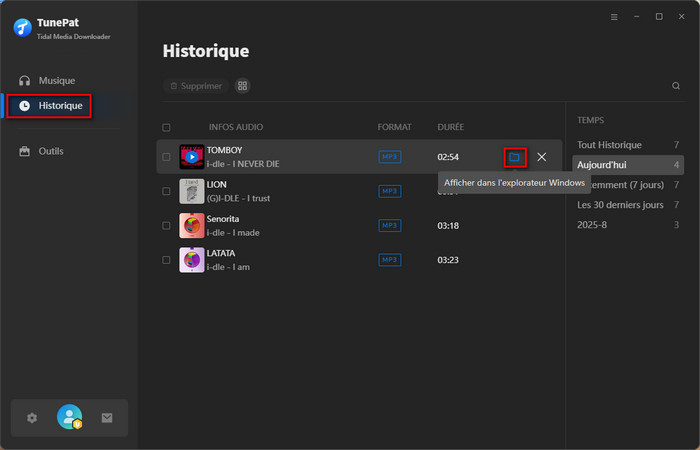Image resolution: width=700 pixels, height=450 pixels.
Task: Click the Senorita album thumbnail
Action: tap(191, 226)
